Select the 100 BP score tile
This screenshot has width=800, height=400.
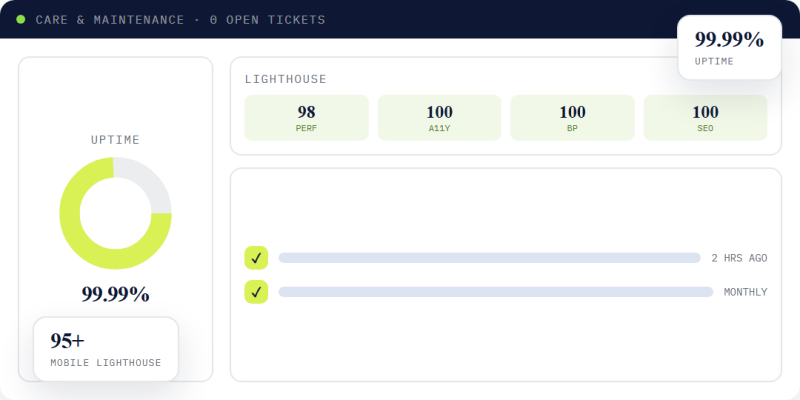pyautogui.click(x=572, y=117)
